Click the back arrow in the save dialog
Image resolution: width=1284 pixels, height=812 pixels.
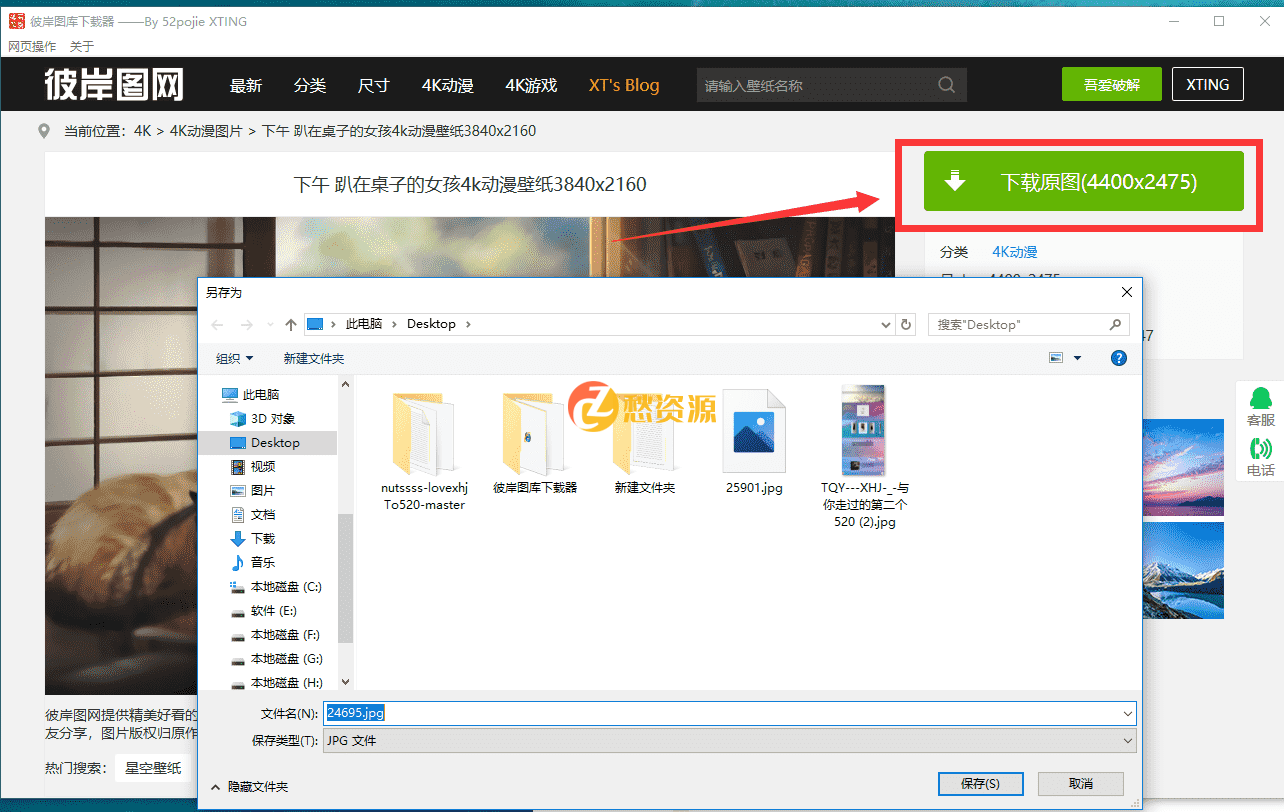217,323
